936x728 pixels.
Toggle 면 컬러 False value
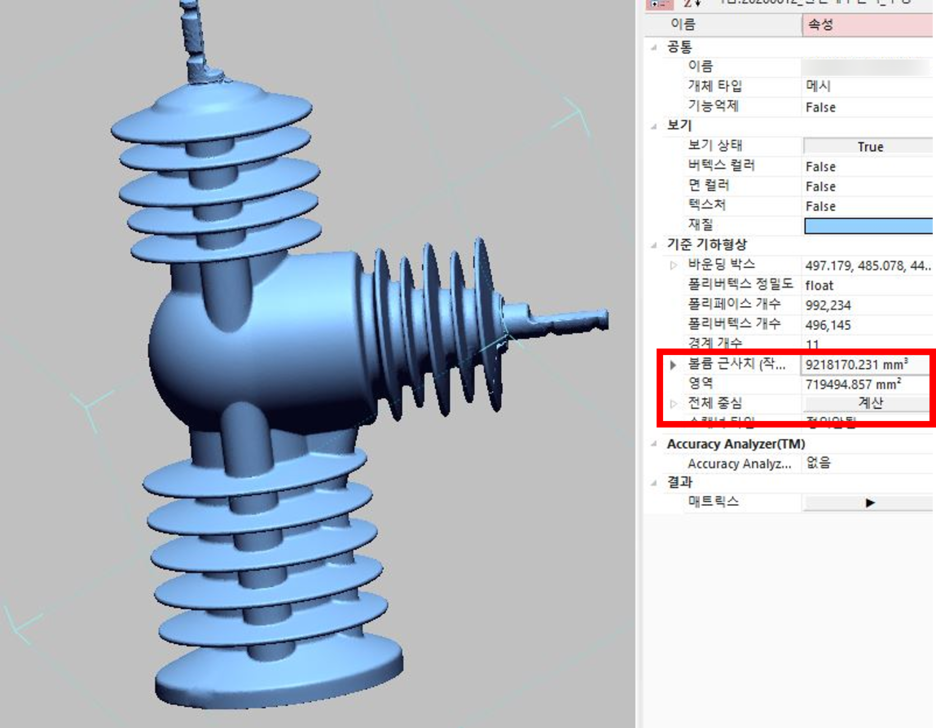(821, 186)
